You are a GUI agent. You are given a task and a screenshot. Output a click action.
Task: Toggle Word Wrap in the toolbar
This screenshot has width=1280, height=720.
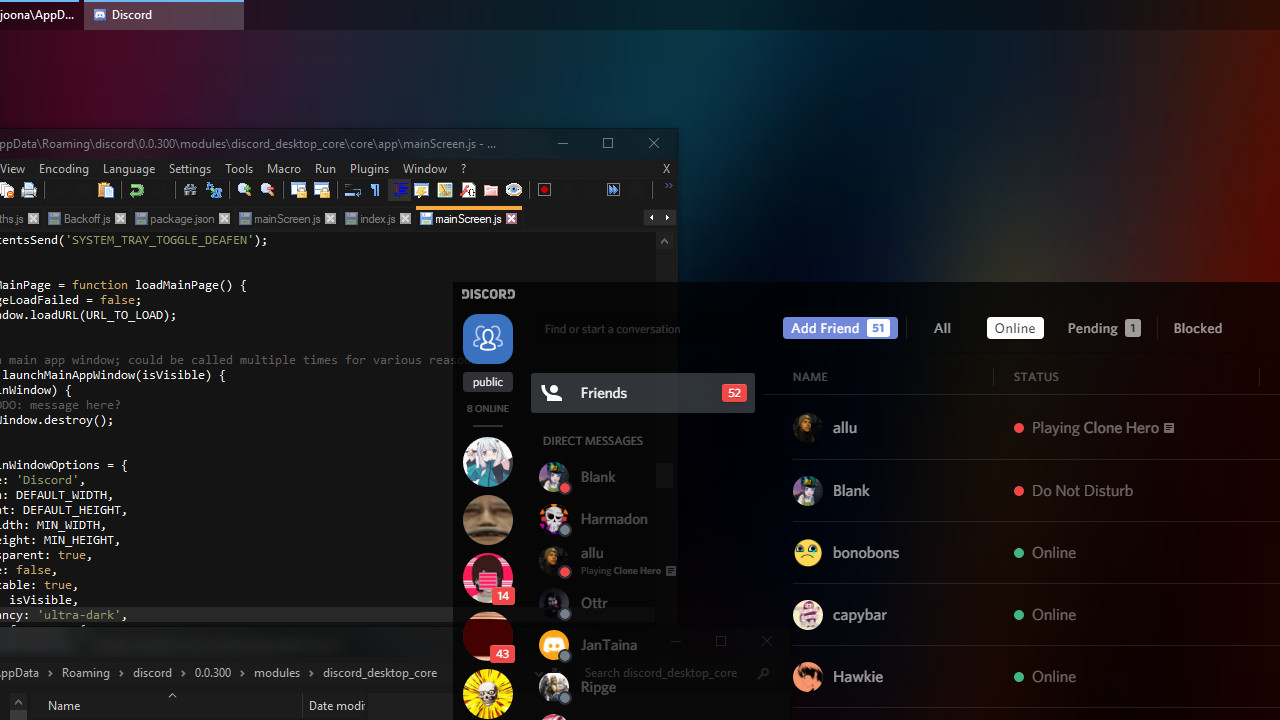pos(353,190)
